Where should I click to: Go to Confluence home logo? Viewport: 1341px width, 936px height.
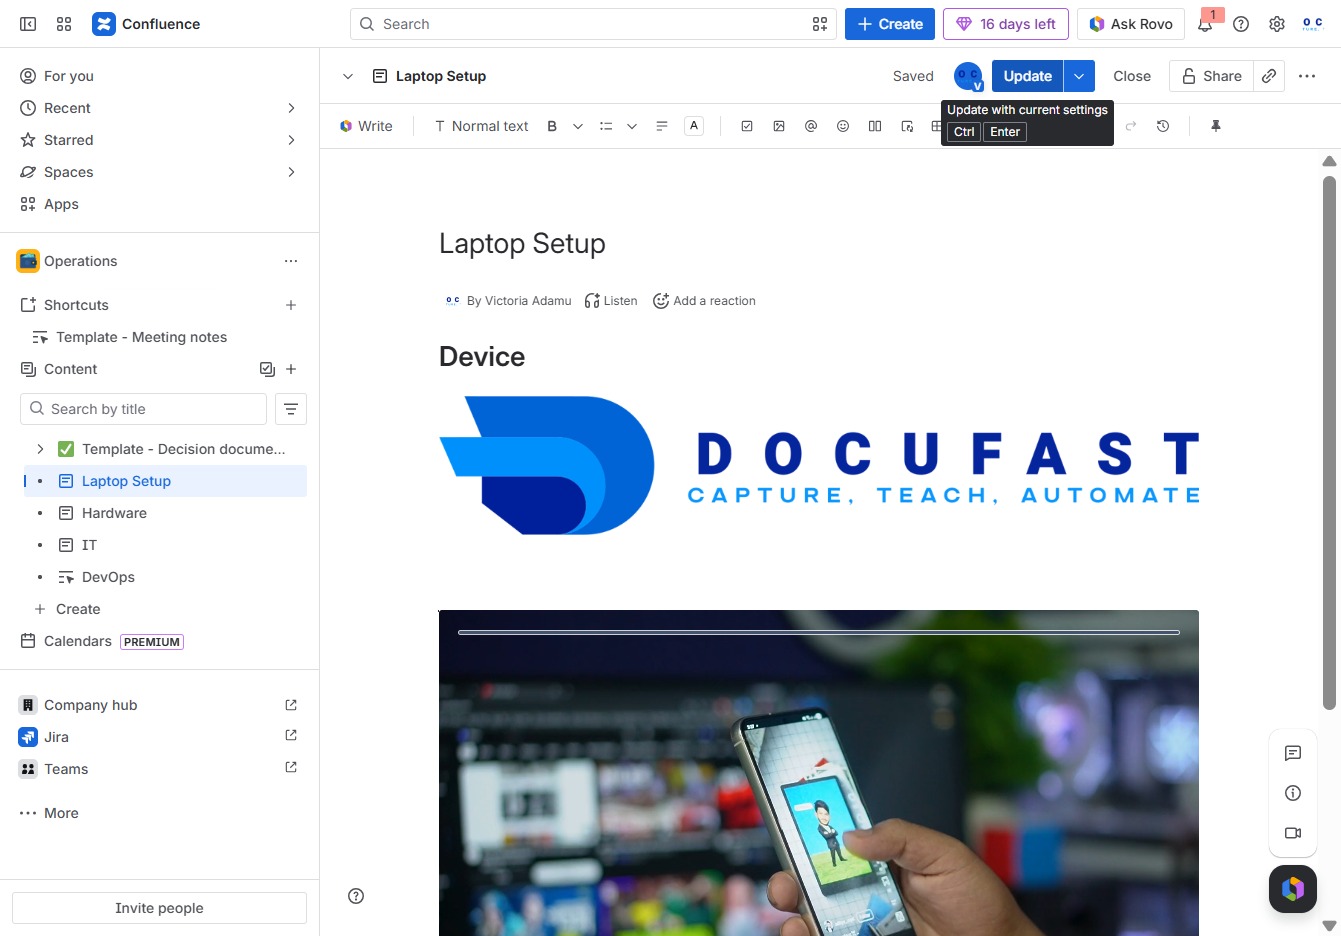[x=146, y=24]
